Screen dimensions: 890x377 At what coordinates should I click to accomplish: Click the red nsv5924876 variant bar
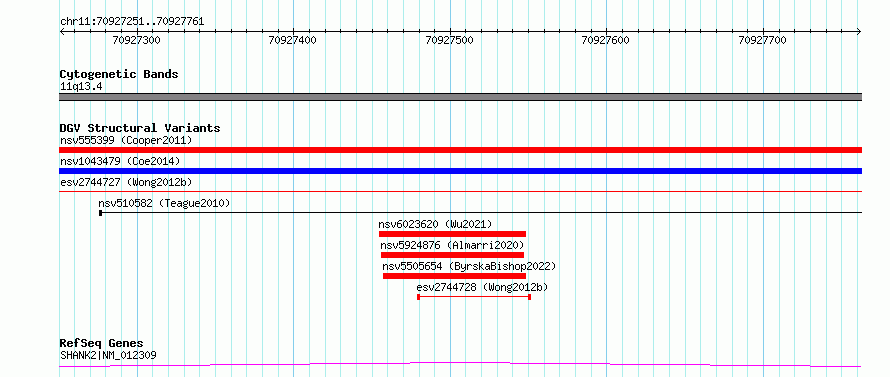point(452,255)
